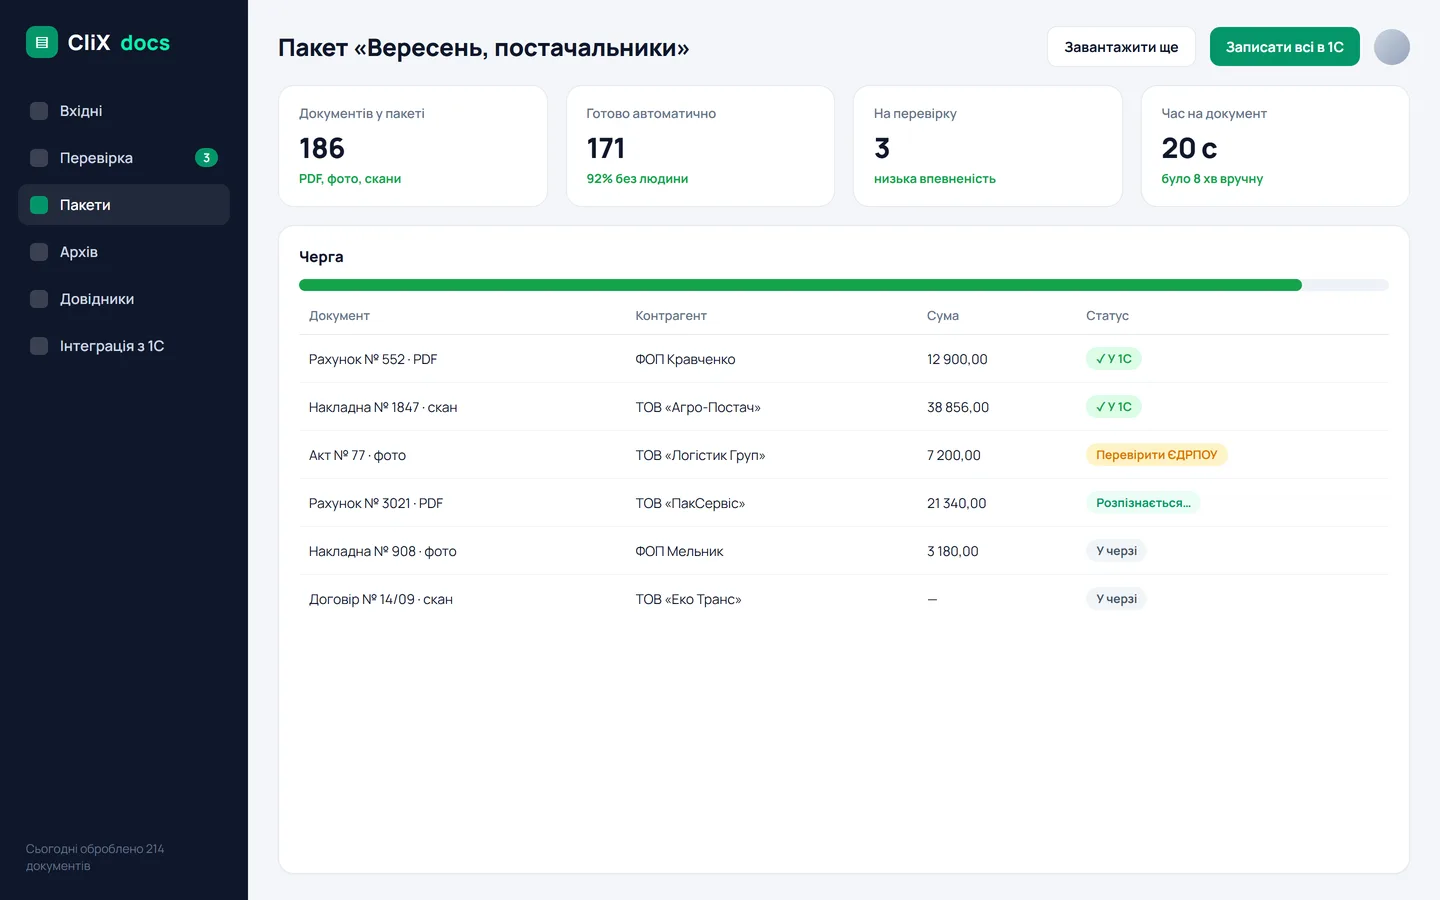Open Довідники in the sidebar
Viewport: 1440px width, 900px height.
click(124, 299)
